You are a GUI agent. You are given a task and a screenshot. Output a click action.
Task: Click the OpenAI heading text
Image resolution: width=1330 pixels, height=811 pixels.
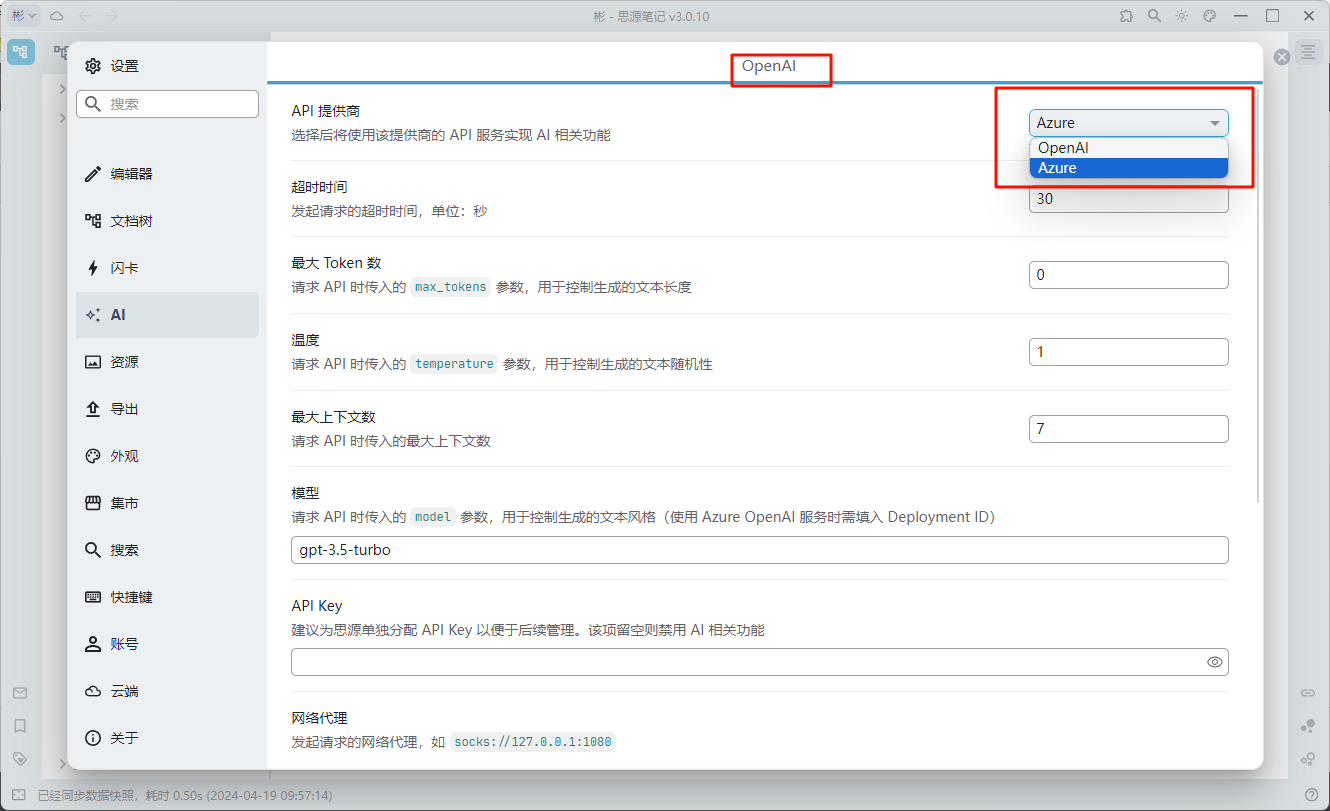768,65
